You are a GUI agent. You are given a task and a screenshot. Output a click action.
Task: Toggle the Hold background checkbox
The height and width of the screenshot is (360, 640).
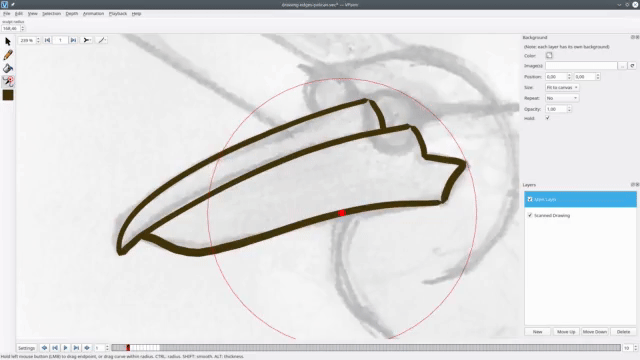tap(547, 118)
